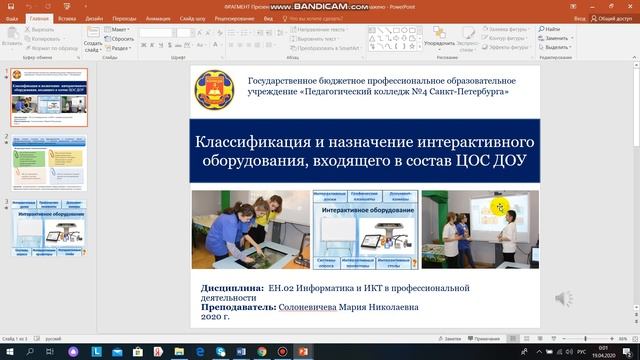
Task: Open the Заменить replace dropdown
Action: click(556, 38)
